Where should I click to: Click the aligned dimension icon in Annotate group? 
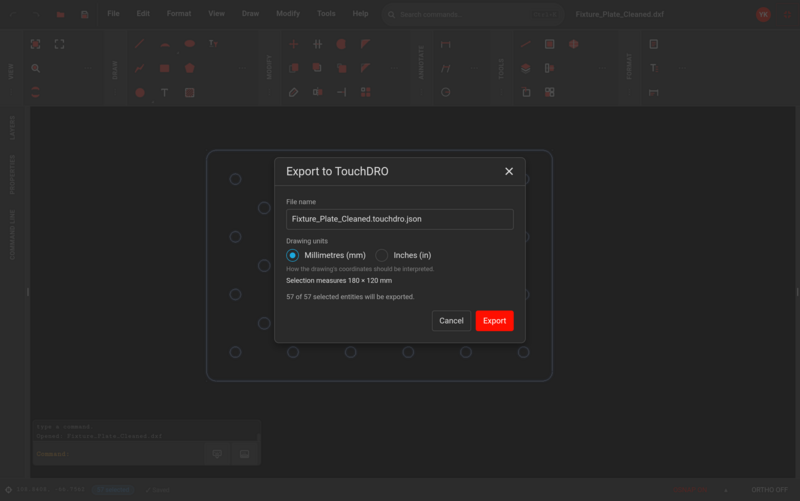point(445,68)
